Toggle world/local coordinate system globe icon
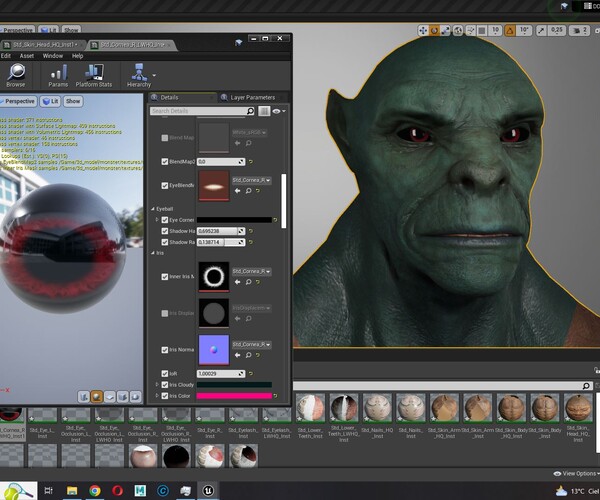 coord(458,30)
